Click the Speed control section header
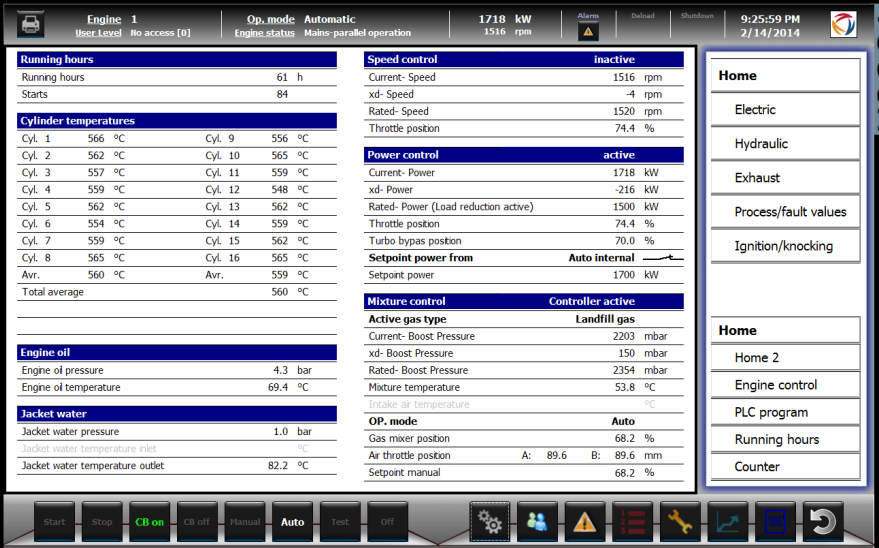The height and width of the screenshot is (548, 879). point(524,59)
